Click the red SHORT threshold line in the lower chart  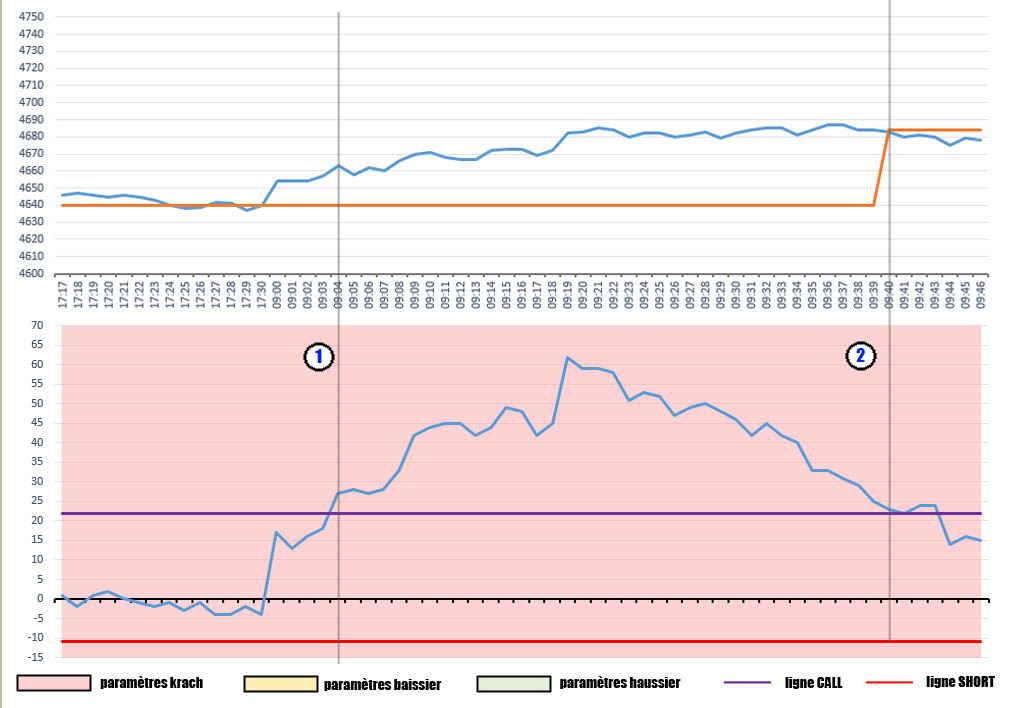point(521,642)
